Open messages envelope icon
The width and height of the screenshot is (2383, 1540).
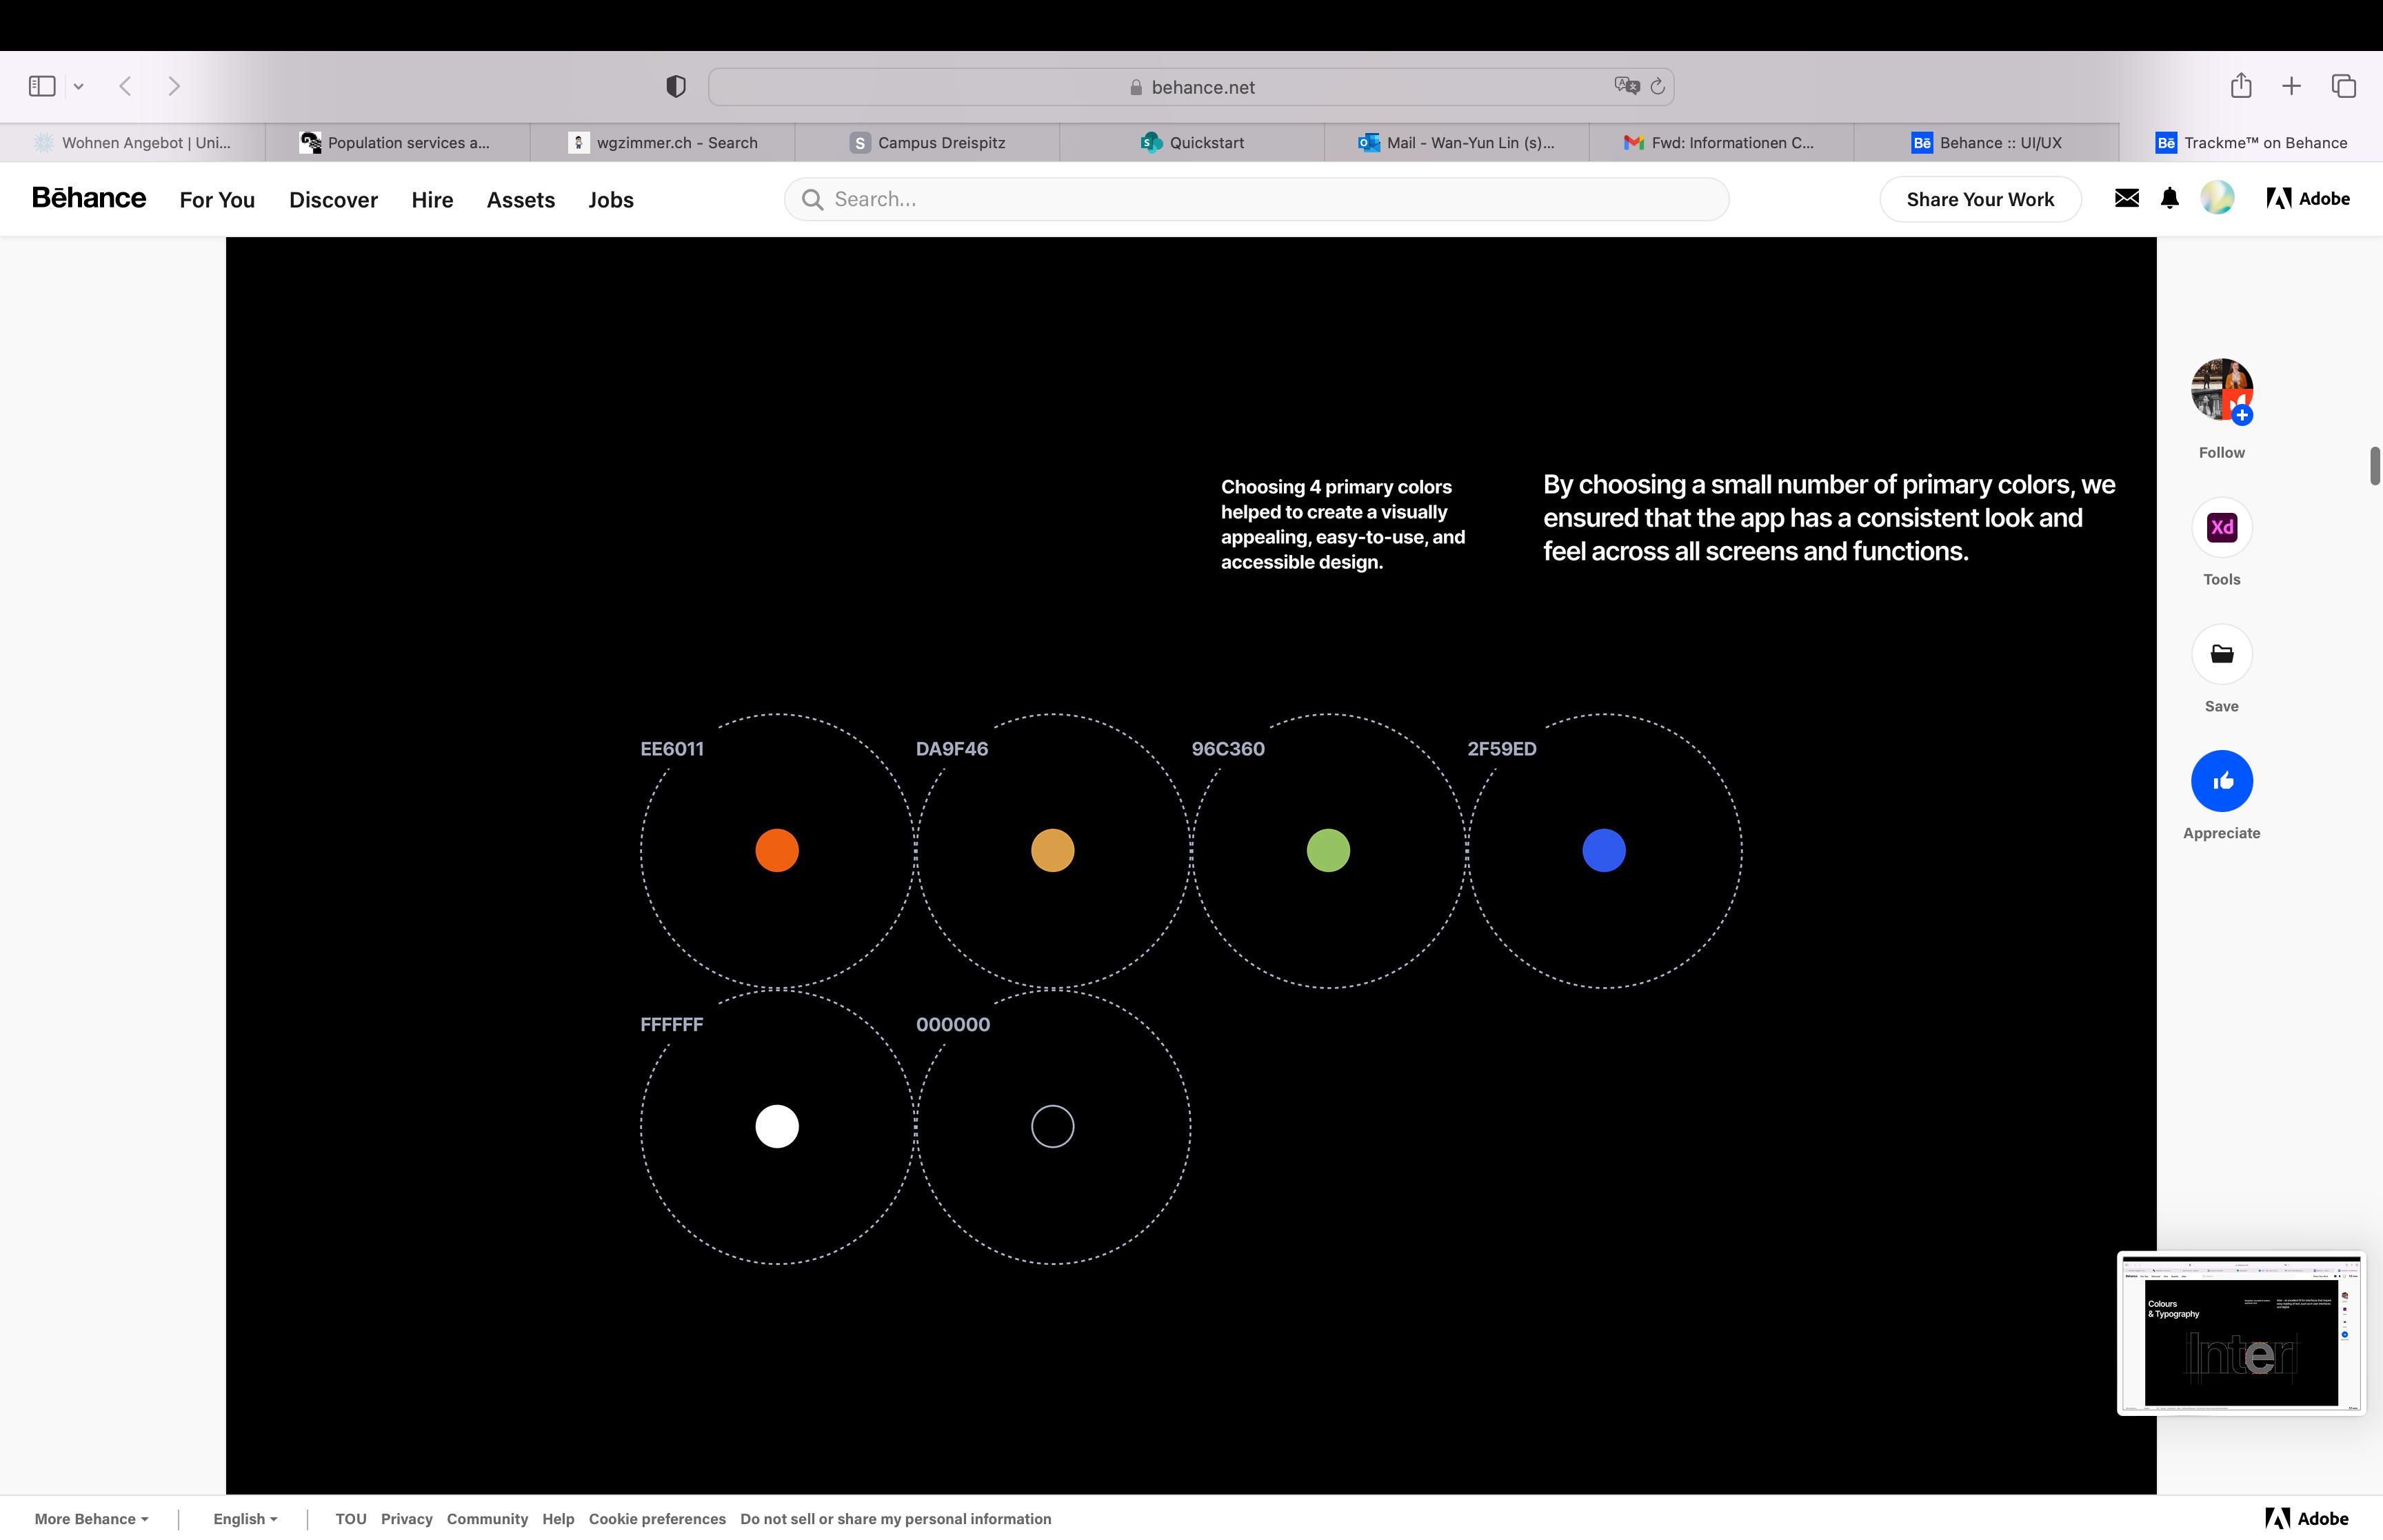tap(2126, 198)
